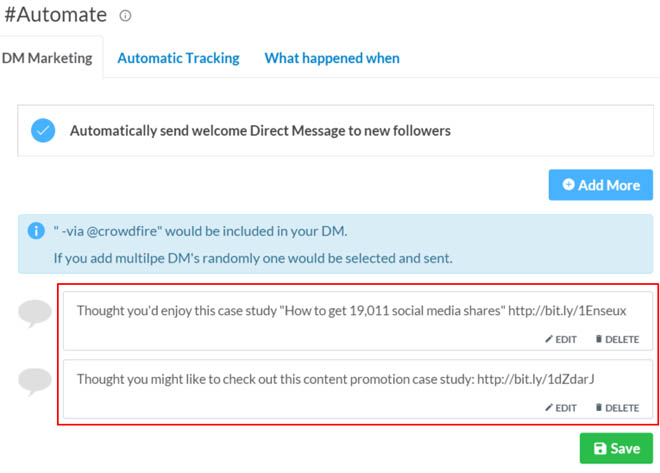The image size is (660, 473).
Task: Toggle the welcome Direct Message checkmark
Action: point(43,130)
